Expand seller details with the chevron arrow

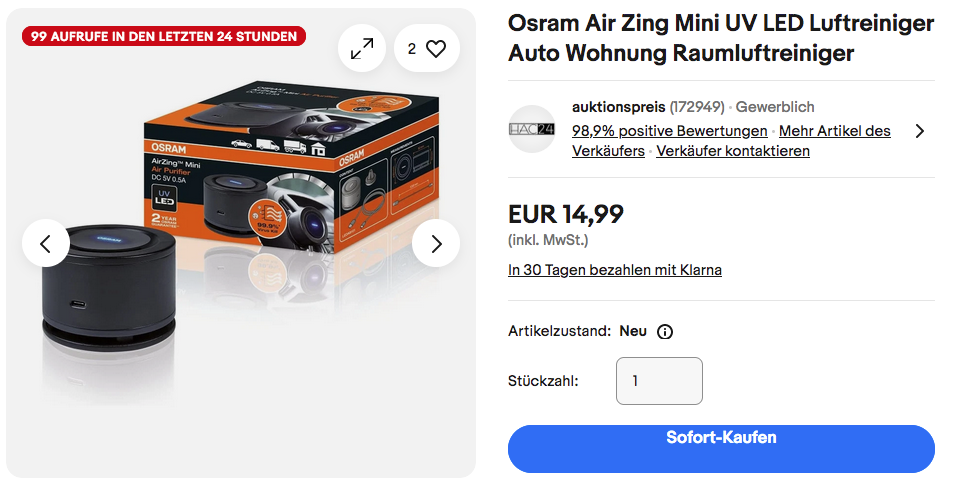[920, 131]
